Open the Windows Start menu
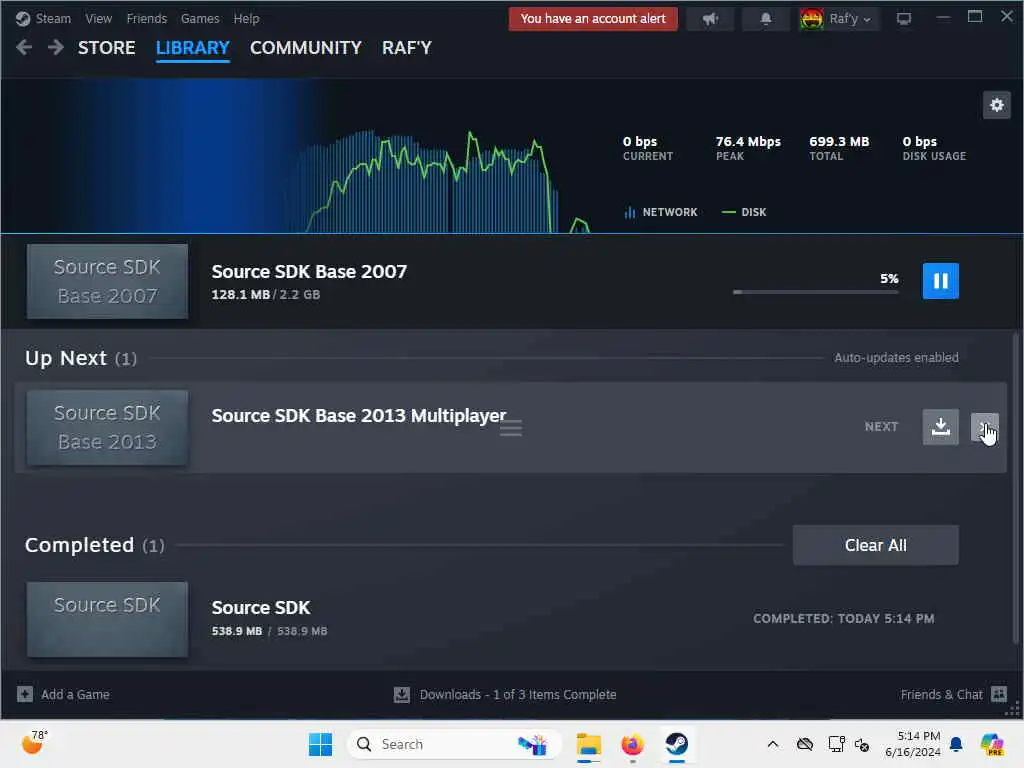This screenshot has height=768, width=1024. pos(320,744)
